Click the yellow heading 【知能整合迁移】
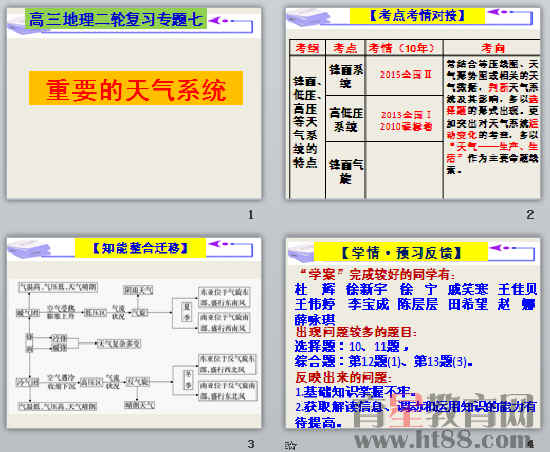Image resolution: width=550 pixels, height=452 pixels. pyautogui.click(x=140, y=248)
